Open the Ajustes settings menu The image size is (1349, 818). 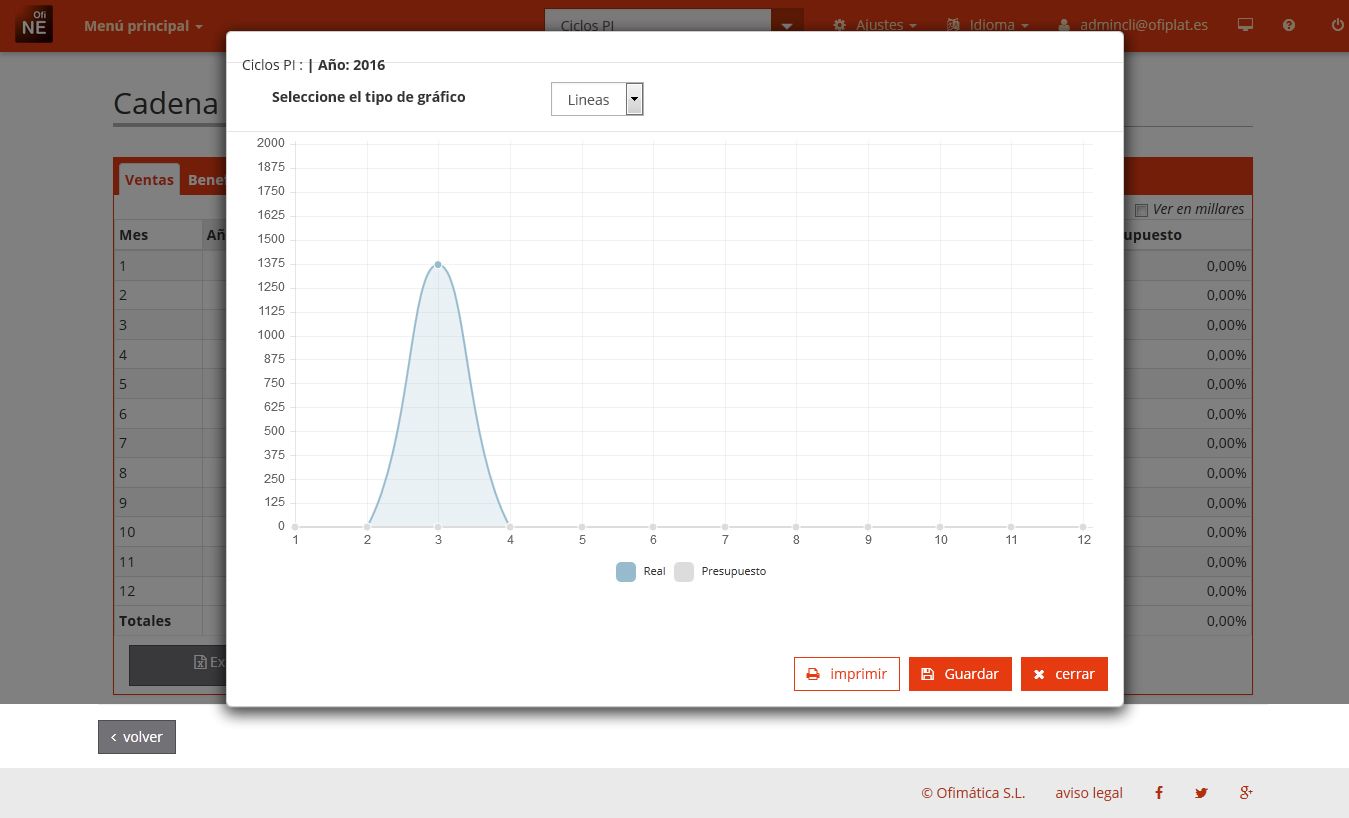[875, 25]
